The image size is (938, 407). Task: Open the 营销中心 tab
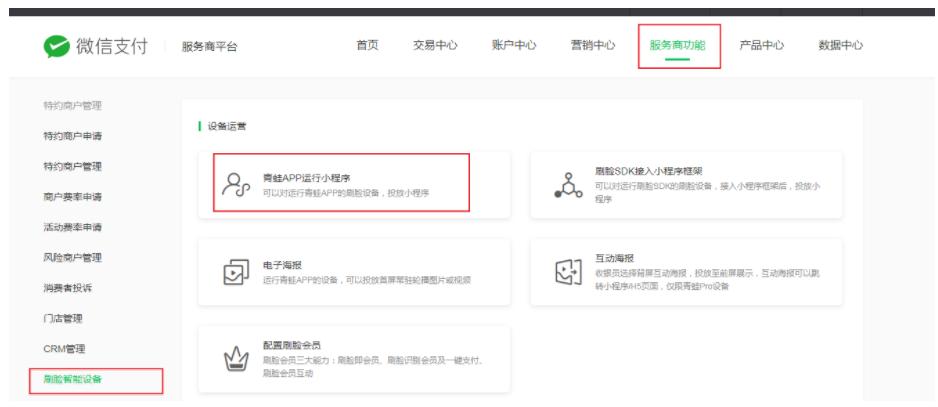point(593,45)
